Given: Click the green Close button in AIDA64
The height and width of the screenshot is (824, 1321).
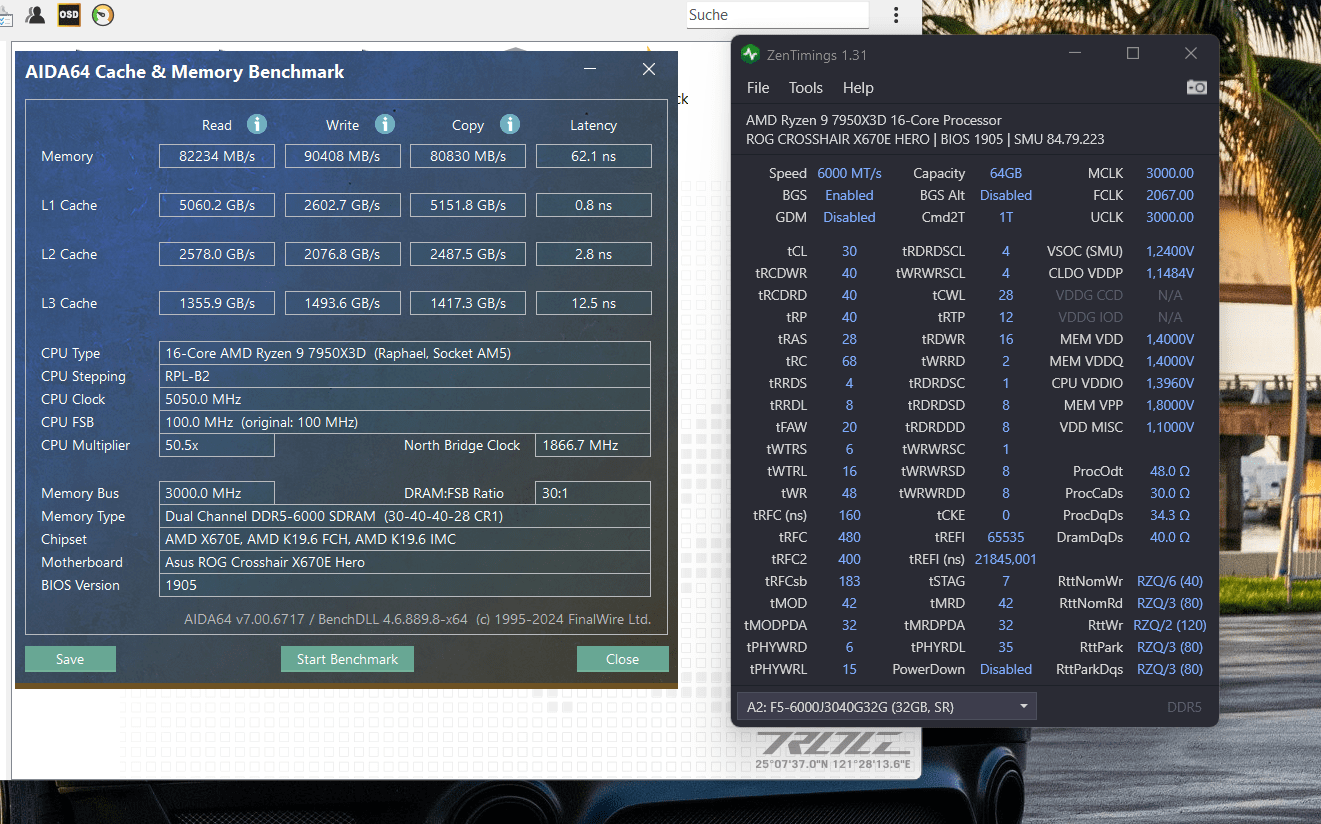Looking at the screenshot, I should [x=622, y=659].
